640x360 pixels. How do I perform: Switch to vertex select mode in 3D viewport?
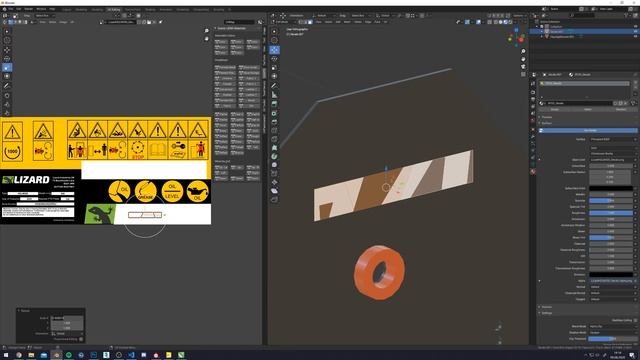pos(301,22)
